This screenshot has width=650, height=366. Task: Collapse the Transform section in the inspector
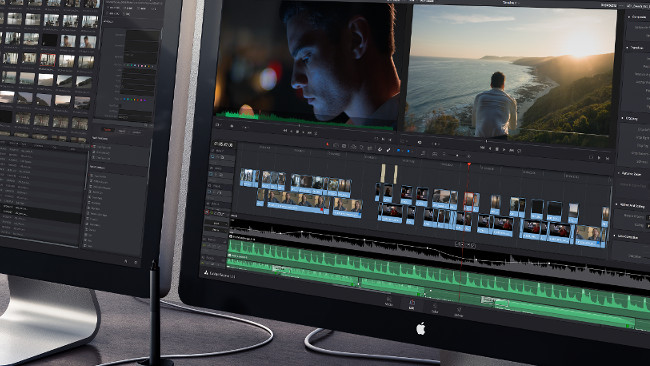click(636, 48)
